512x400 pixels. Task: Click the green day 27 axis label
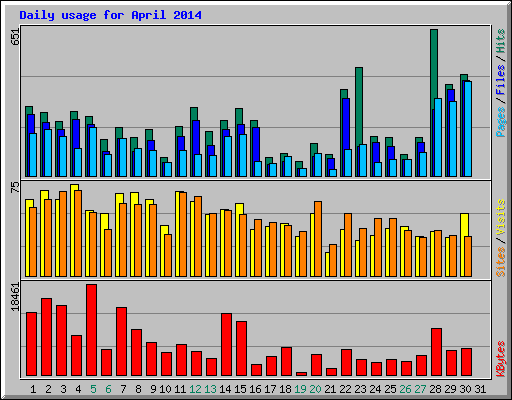(x=420, y=389)
